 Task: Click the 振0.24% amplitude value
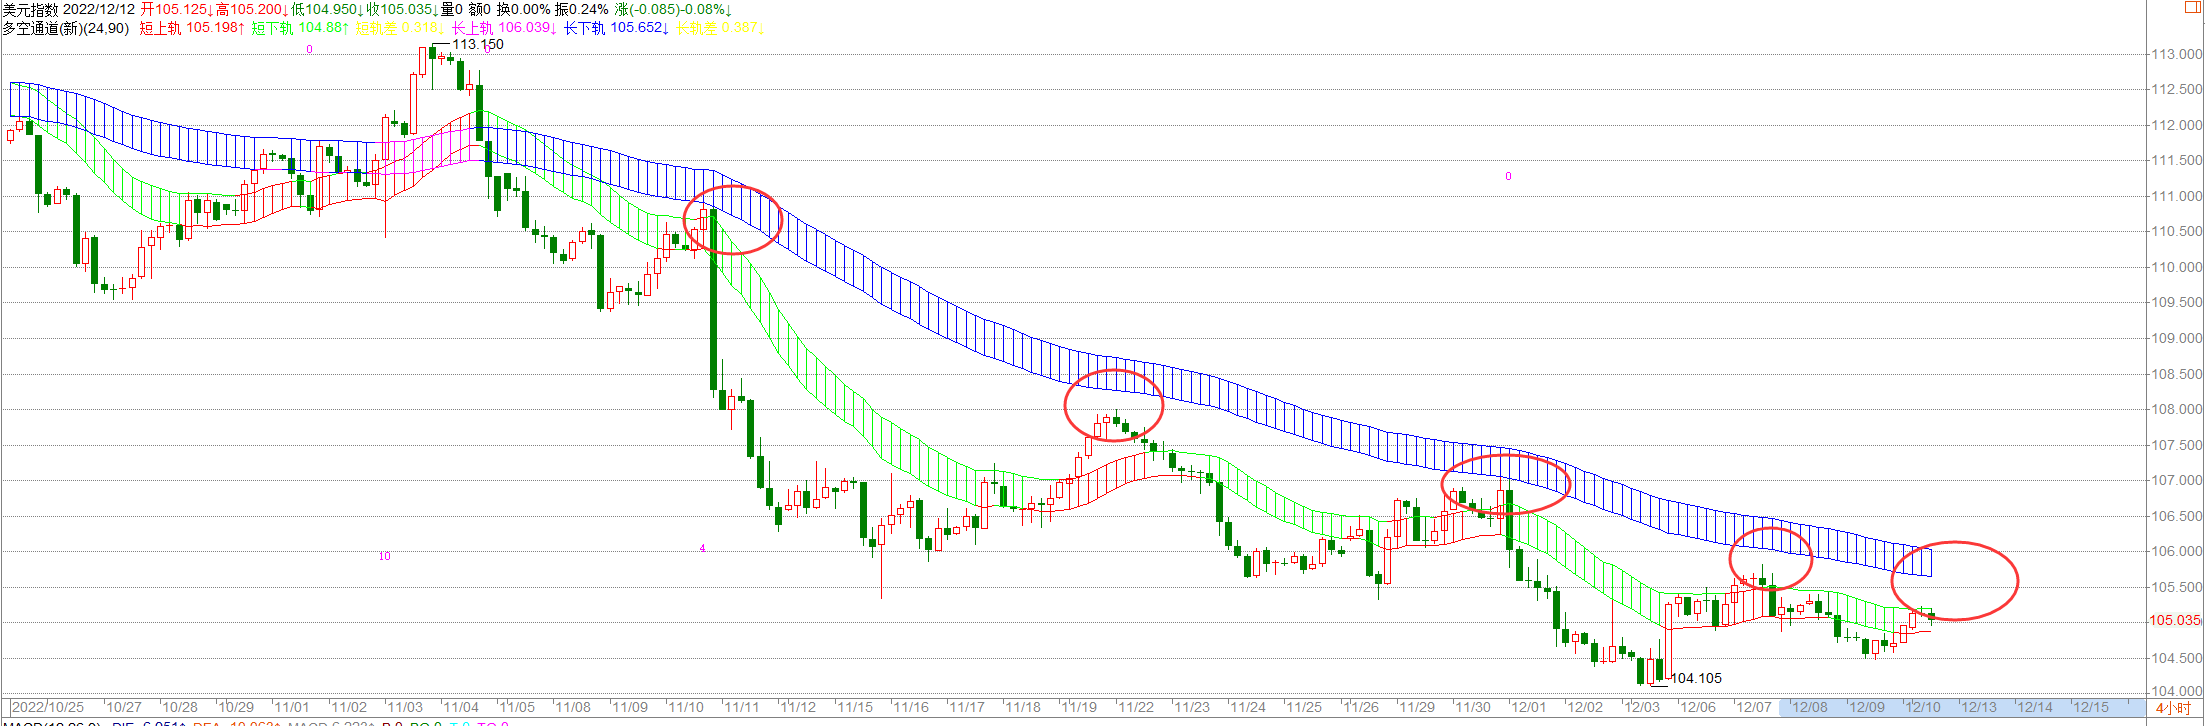(x=582, y=9)
